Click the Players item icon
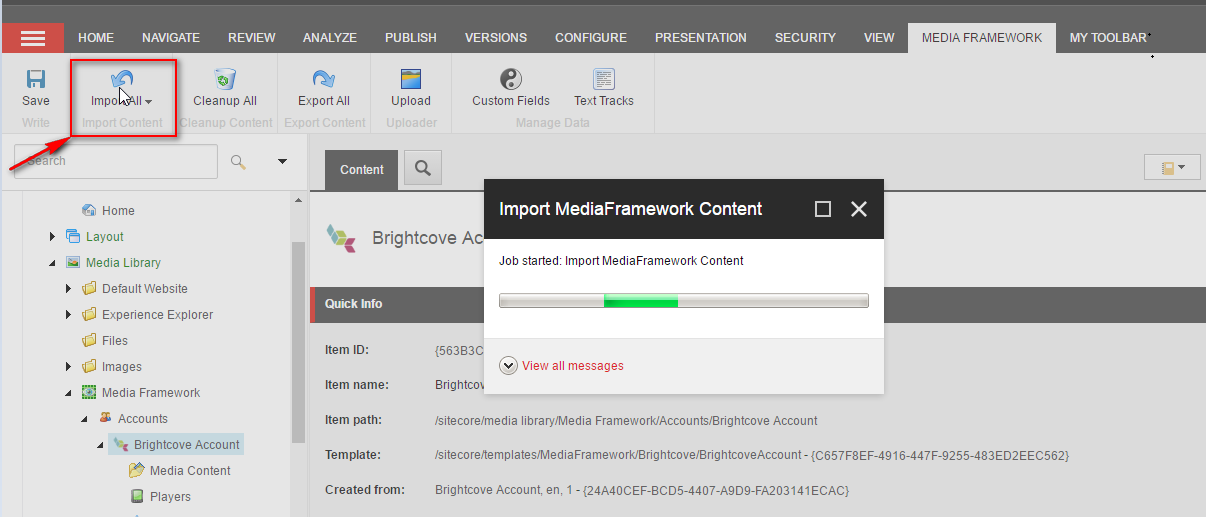The image size is (1206, 517). (x=137, y=497)
